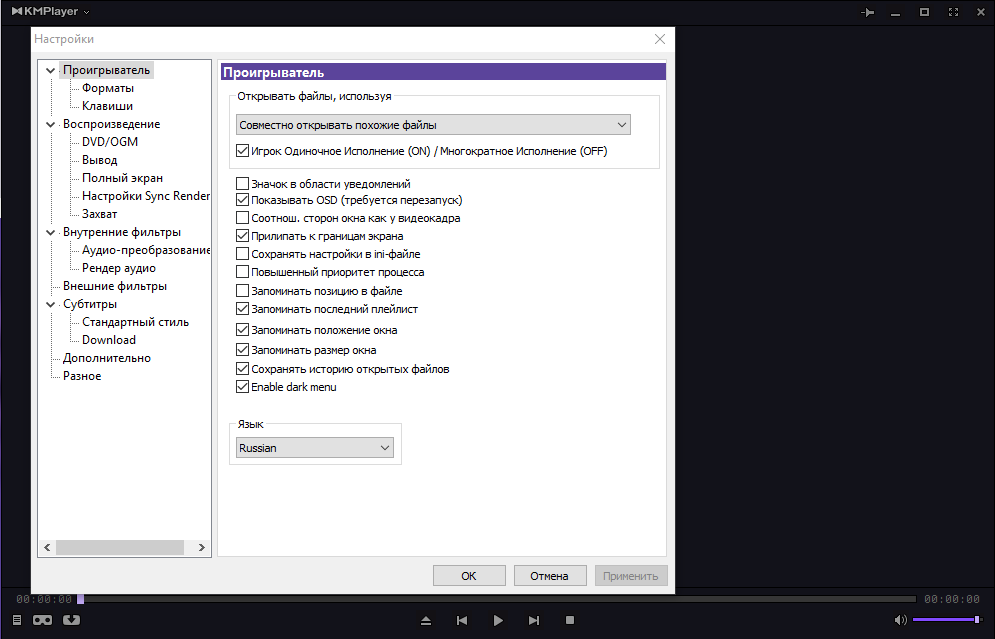Toggle fullscreen icon in KMPlayer title bar
The image size is (995, 639).
point(953,12)
